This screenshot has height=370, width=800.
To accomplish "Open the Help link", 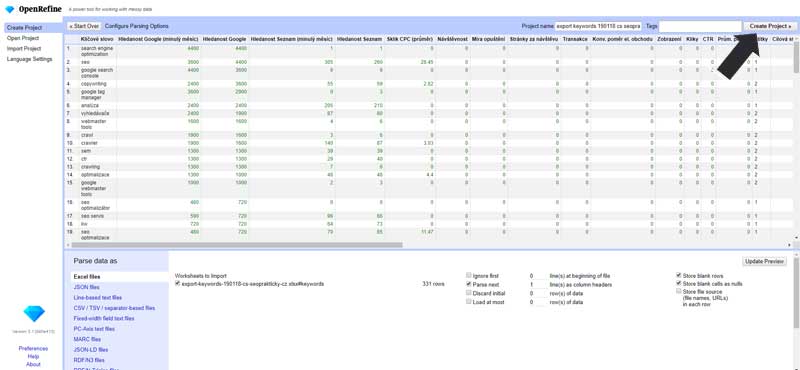I will pos(33,357).
